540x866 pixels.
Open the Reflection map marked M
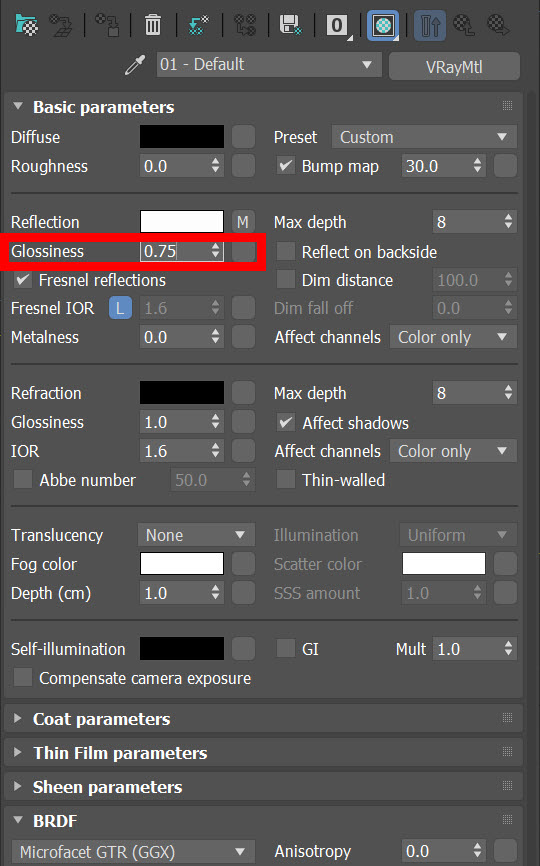click(x=243, y=222)
